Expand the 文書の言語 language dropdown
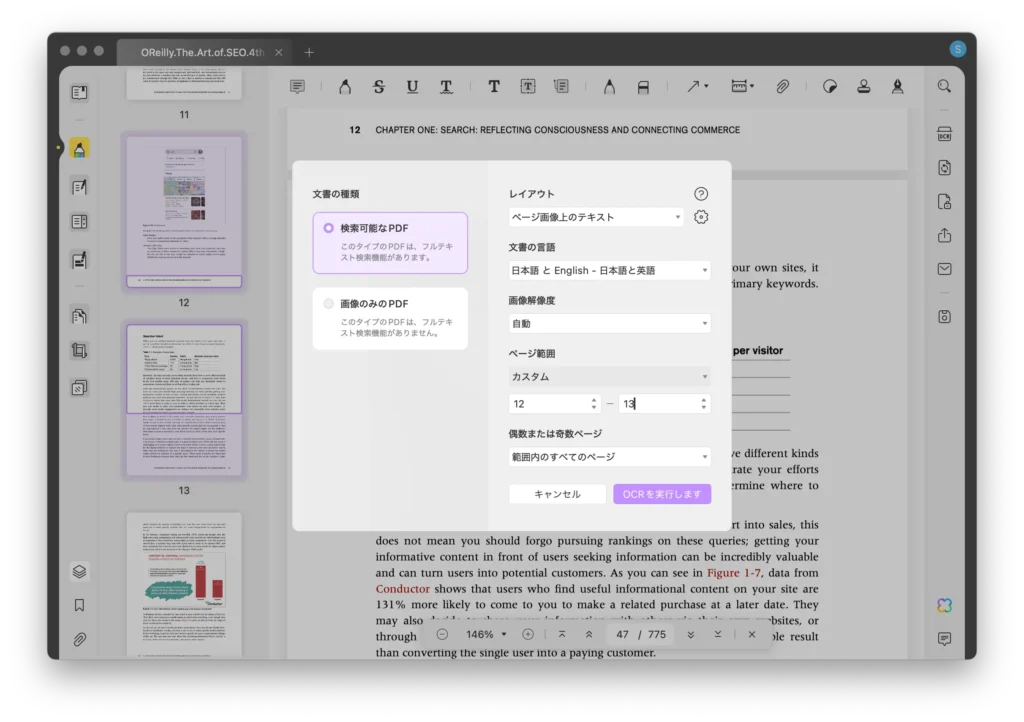The image size is (1024, 722). [609, 270]
